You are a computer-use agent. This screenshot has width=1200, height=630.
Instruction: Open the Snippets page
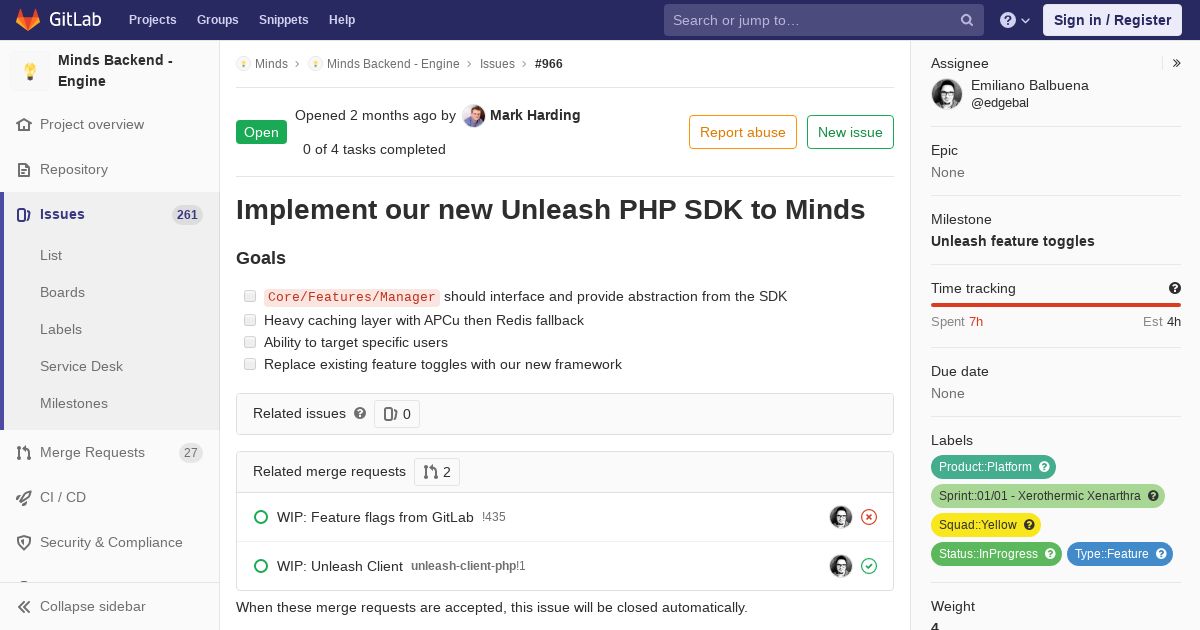[283, 20]
